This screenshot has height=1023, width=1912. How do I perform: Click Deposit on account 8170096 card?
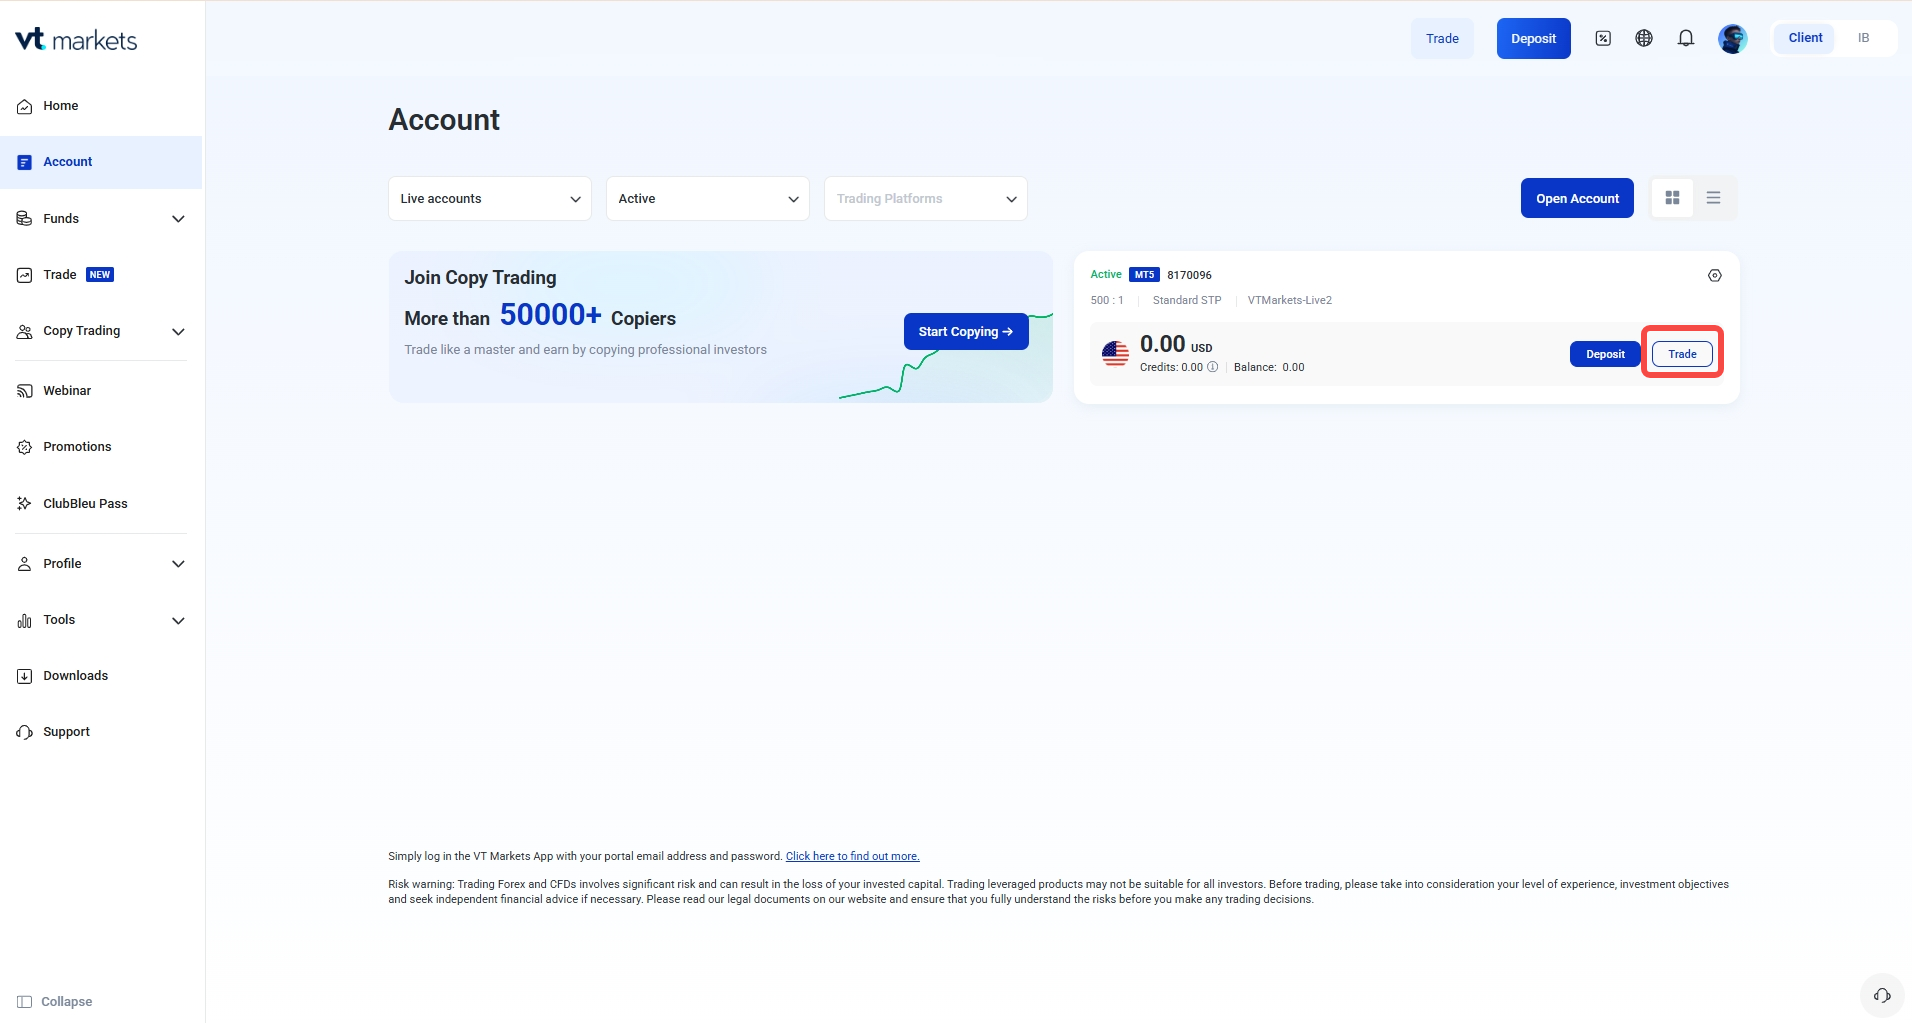pyautogui.click(x=1605, y=354)
